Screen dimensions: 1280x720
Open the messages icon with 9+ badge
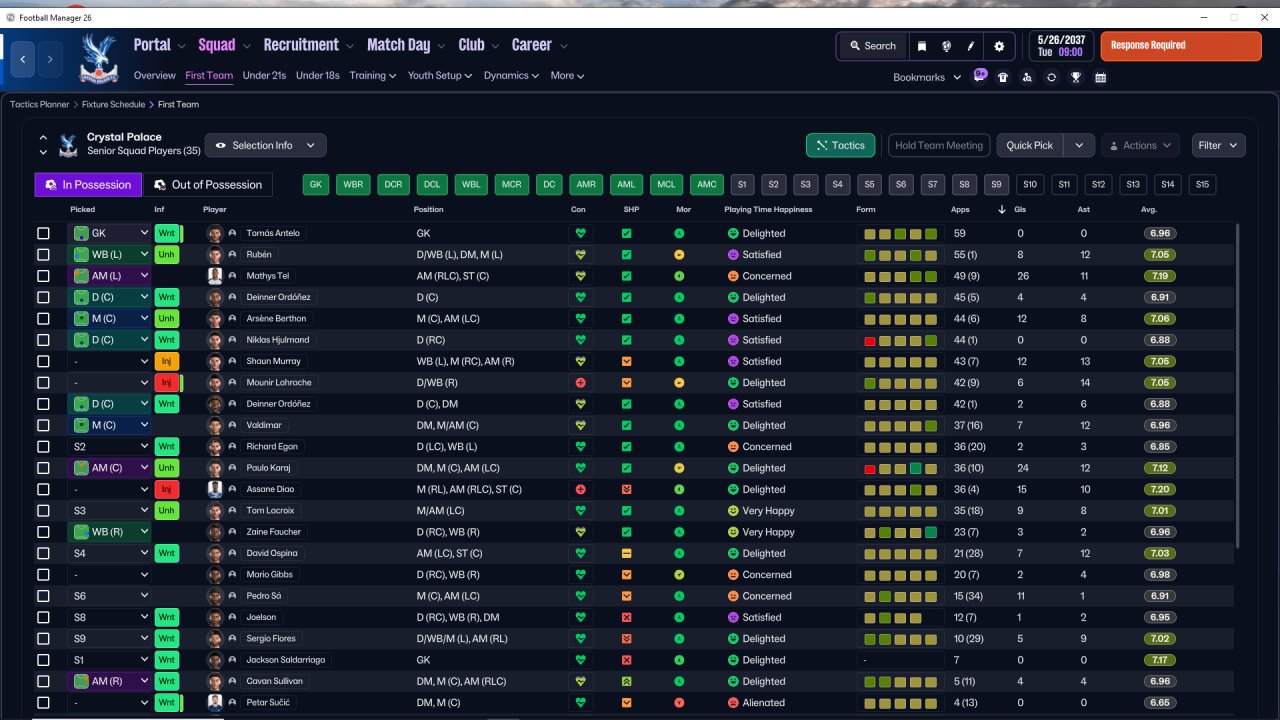(980, 76)
